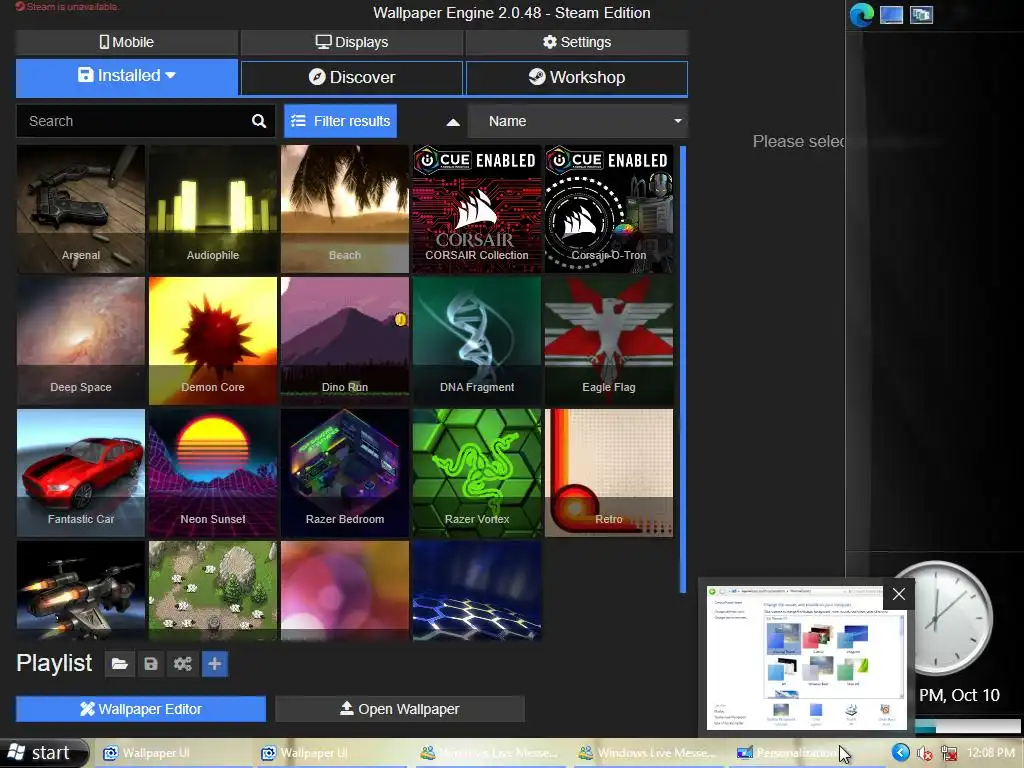Click the wallpaper list scrollbar

[683, 369]
